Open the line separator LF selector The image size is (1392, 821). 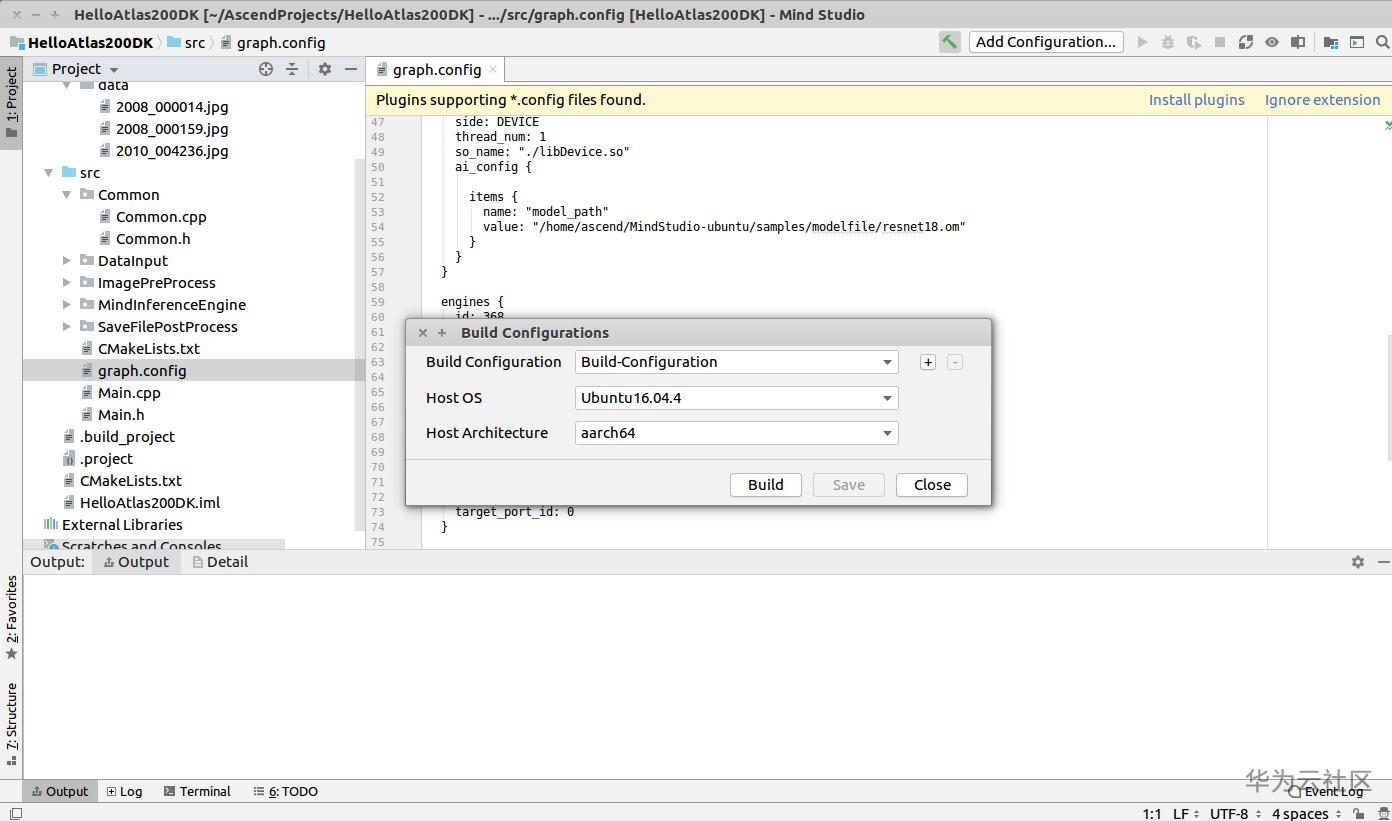[1186, 814]
